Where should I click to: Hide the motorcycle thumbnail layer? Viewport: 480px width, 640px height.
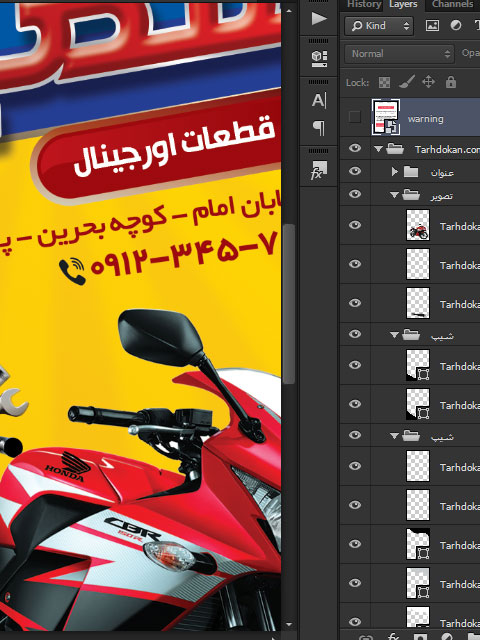355,225
